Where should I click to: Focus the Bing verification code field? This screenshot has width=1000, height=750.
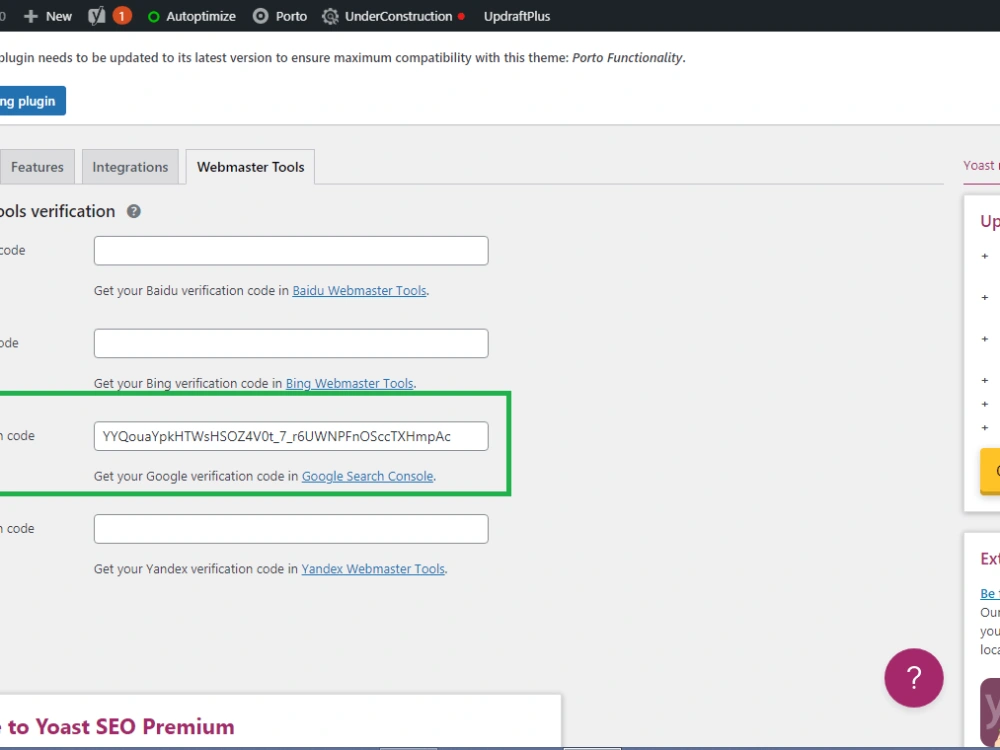(291, 343)
